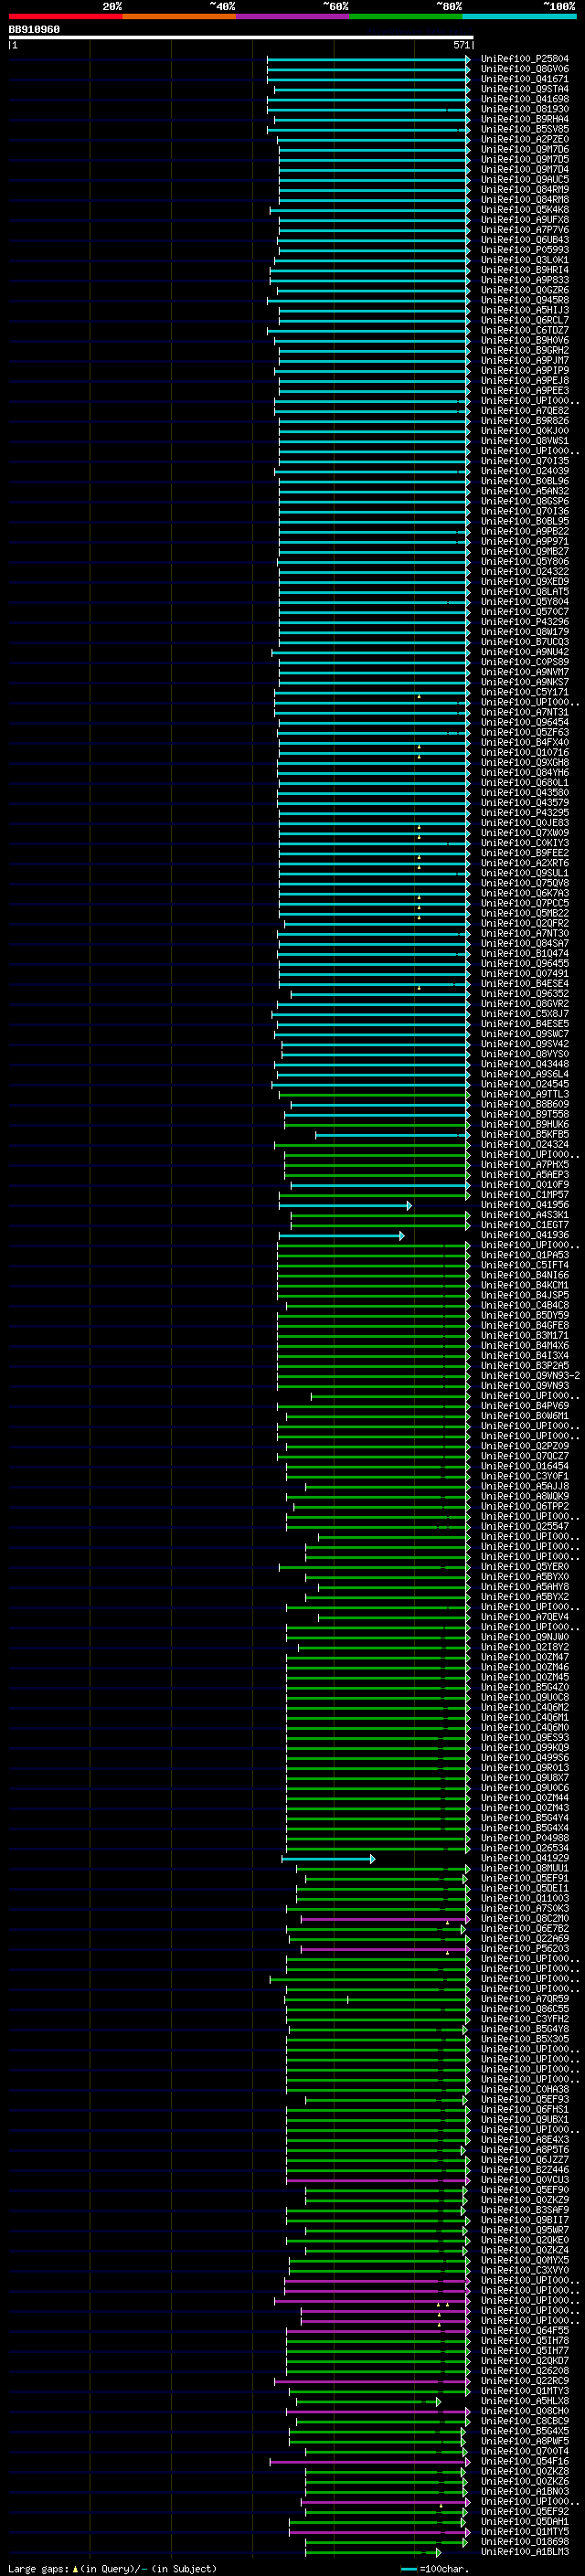Select the purple ~60% identity legend segment

pos(293,16)
